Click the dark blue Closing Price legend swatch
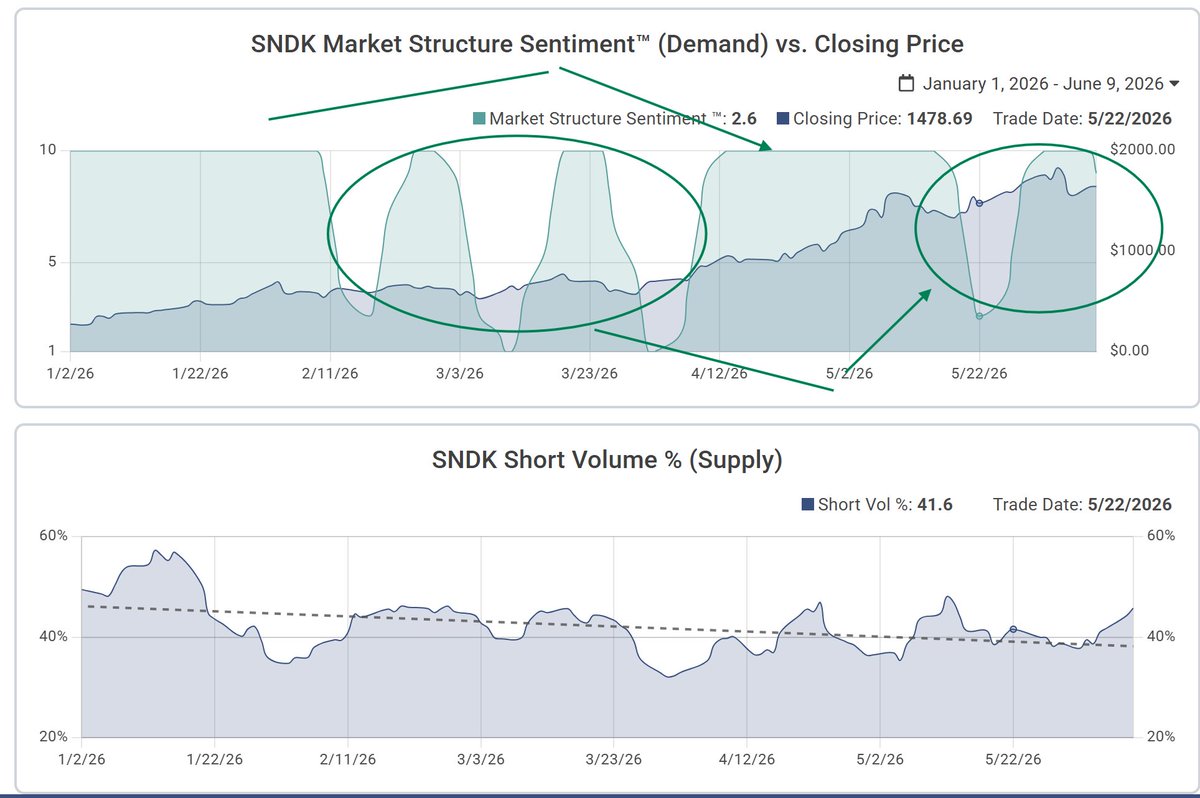The width and height of the screenshot is (1200, 798). click(783, 119)
